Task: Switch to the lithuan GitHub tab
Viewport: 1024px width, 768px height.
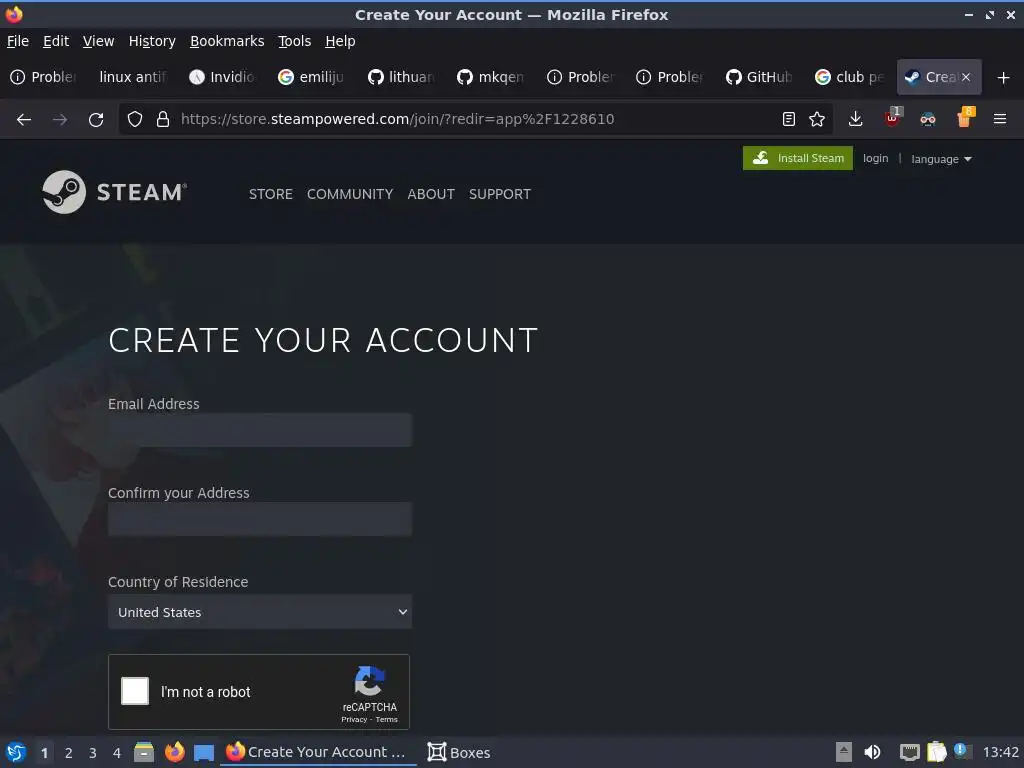Action: 402,77
